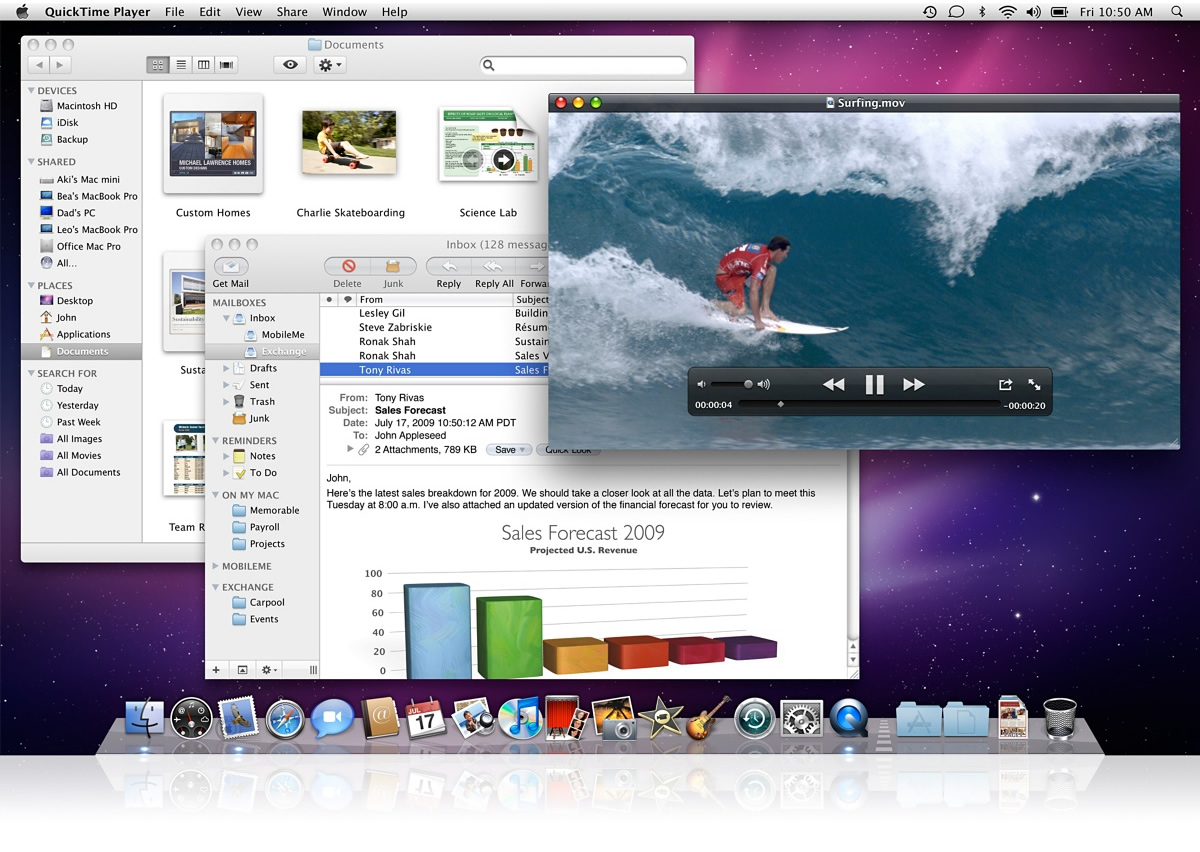Enter full screen from QuickTime controls
The height and width of the screenshot is (852, 1200).
pos(1034,384)
